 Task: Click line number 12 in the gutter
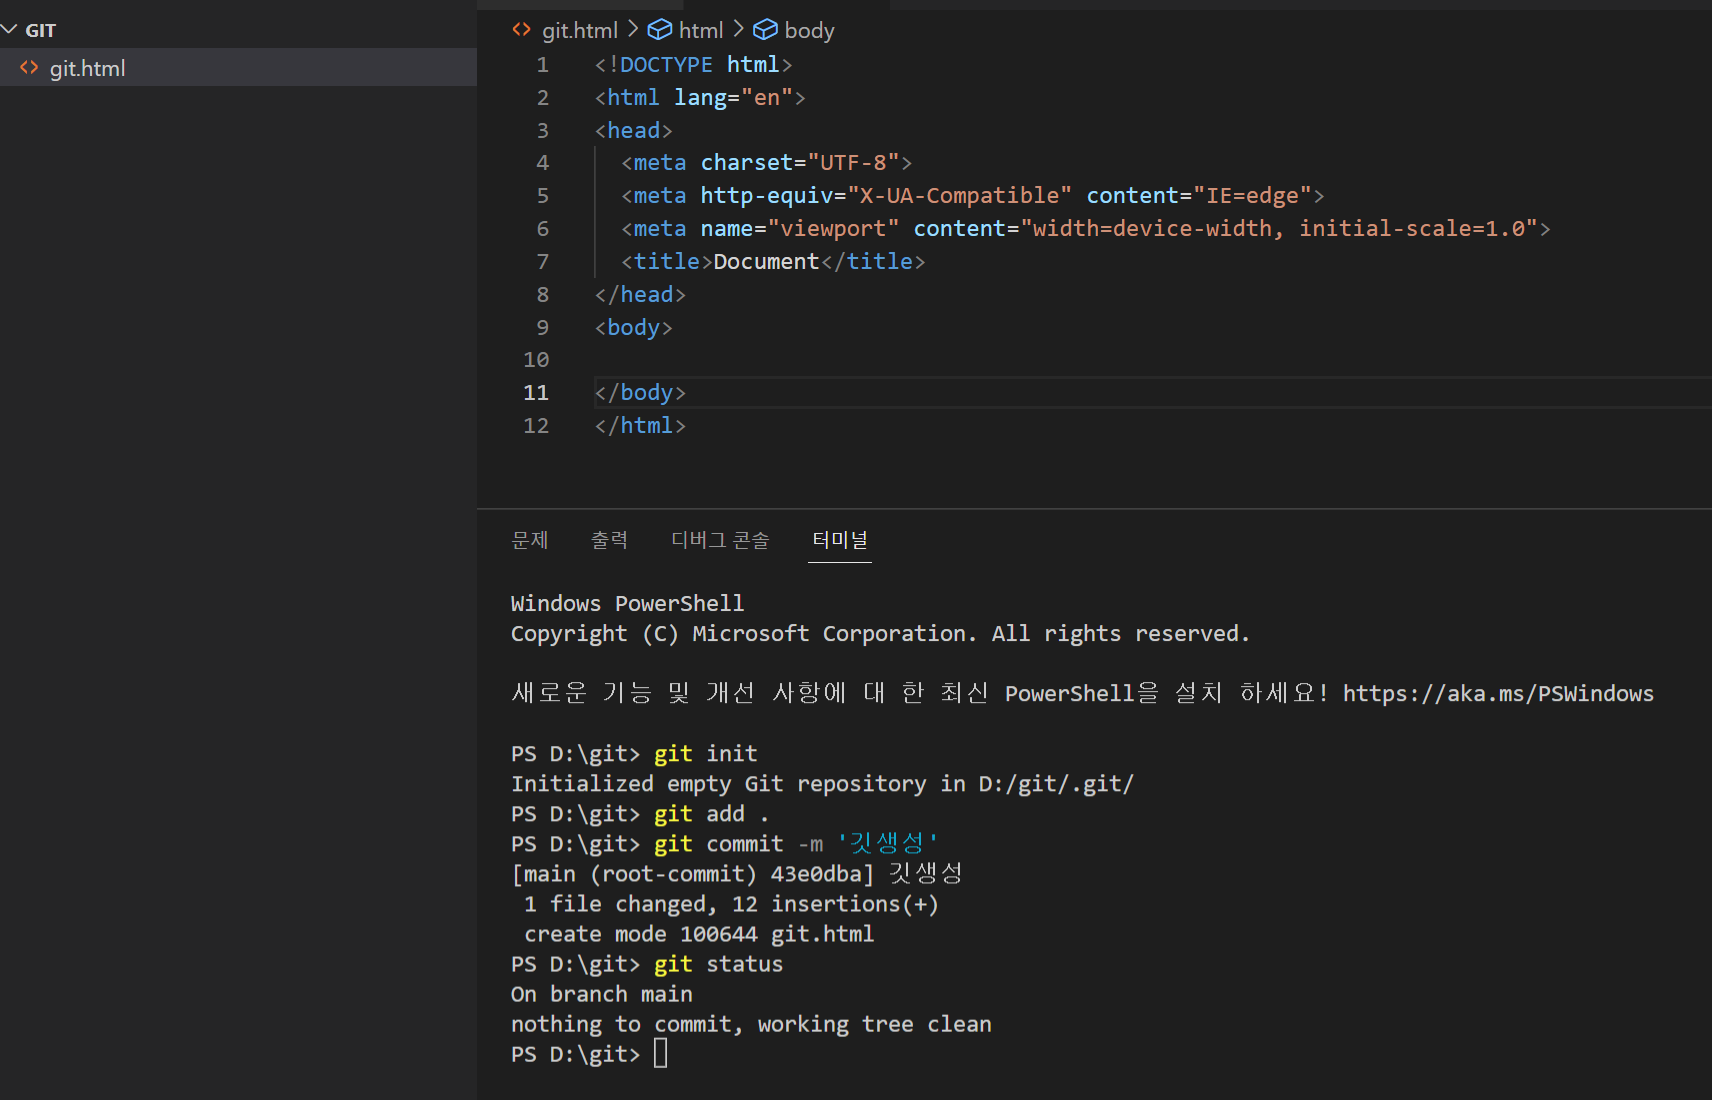pyautogui.click(x=536, y=426)
